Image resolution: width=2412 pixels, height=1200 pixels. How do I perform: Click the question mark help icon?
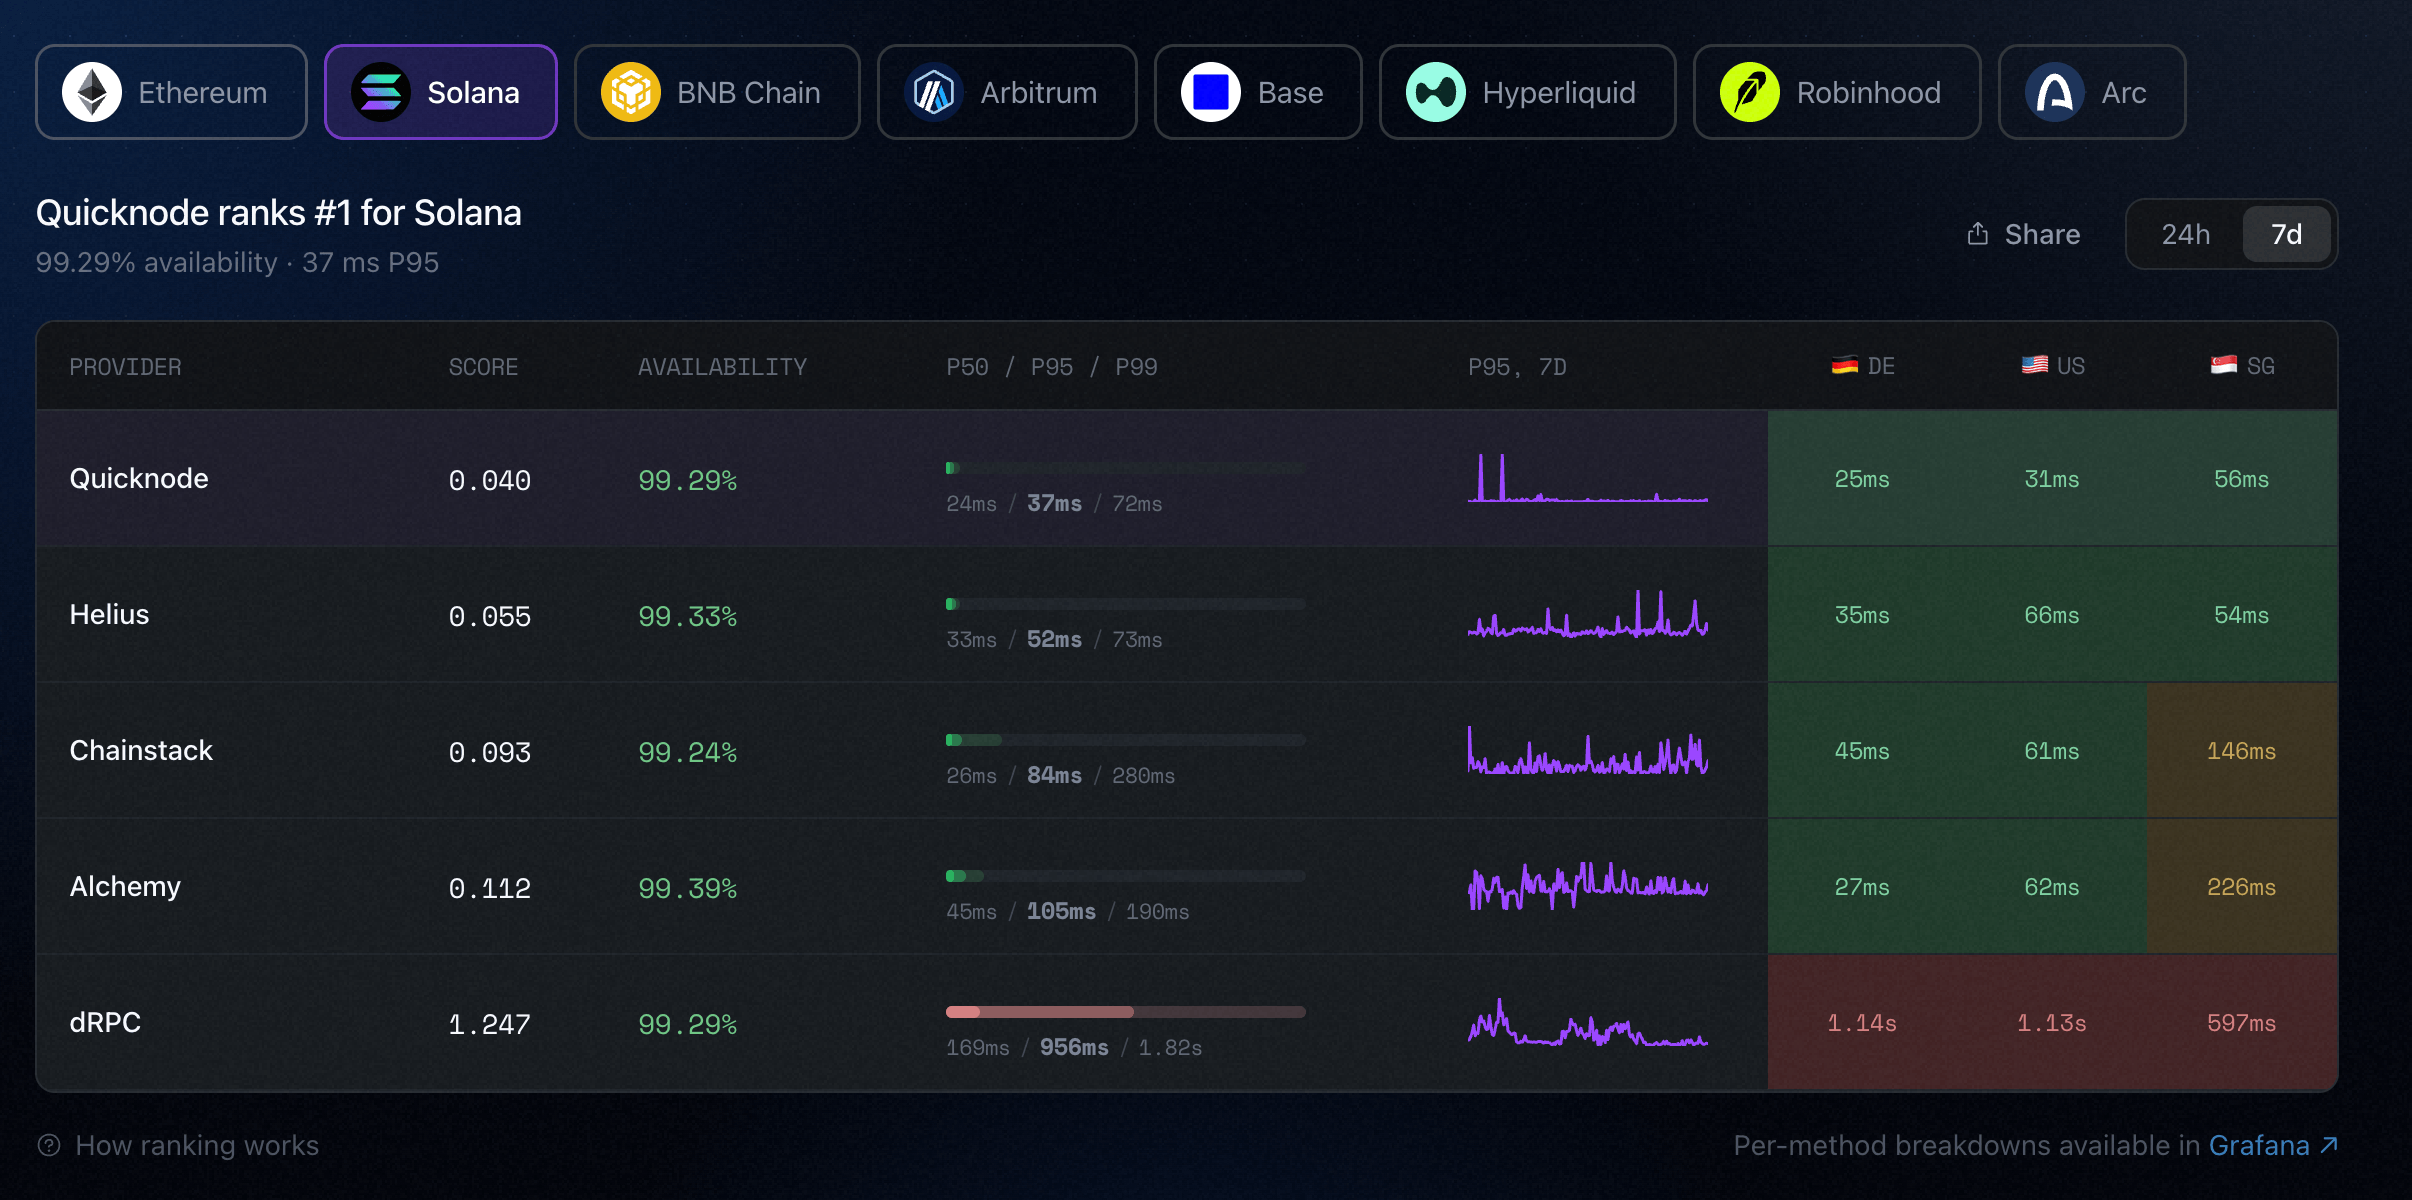click(49, 1145)
